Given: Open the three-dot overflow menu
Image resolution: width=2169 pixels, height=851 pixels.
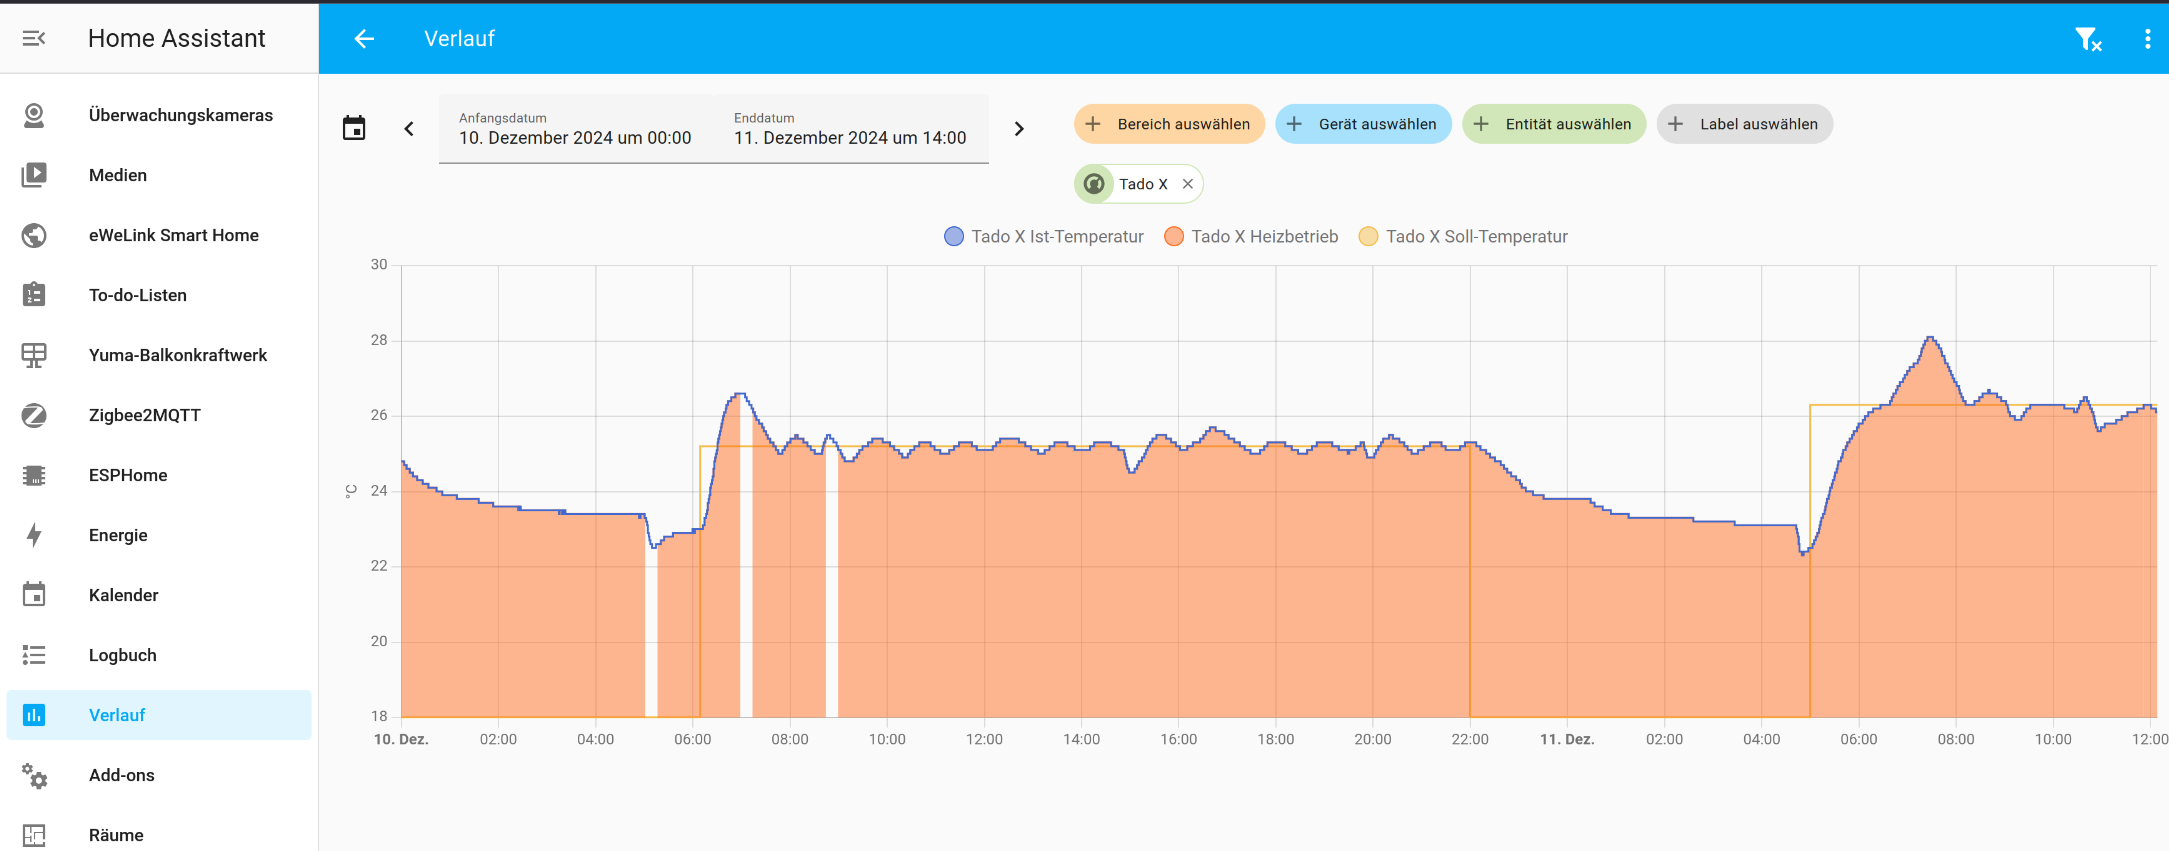Looking at the screenshot, I should [2147, 39].
